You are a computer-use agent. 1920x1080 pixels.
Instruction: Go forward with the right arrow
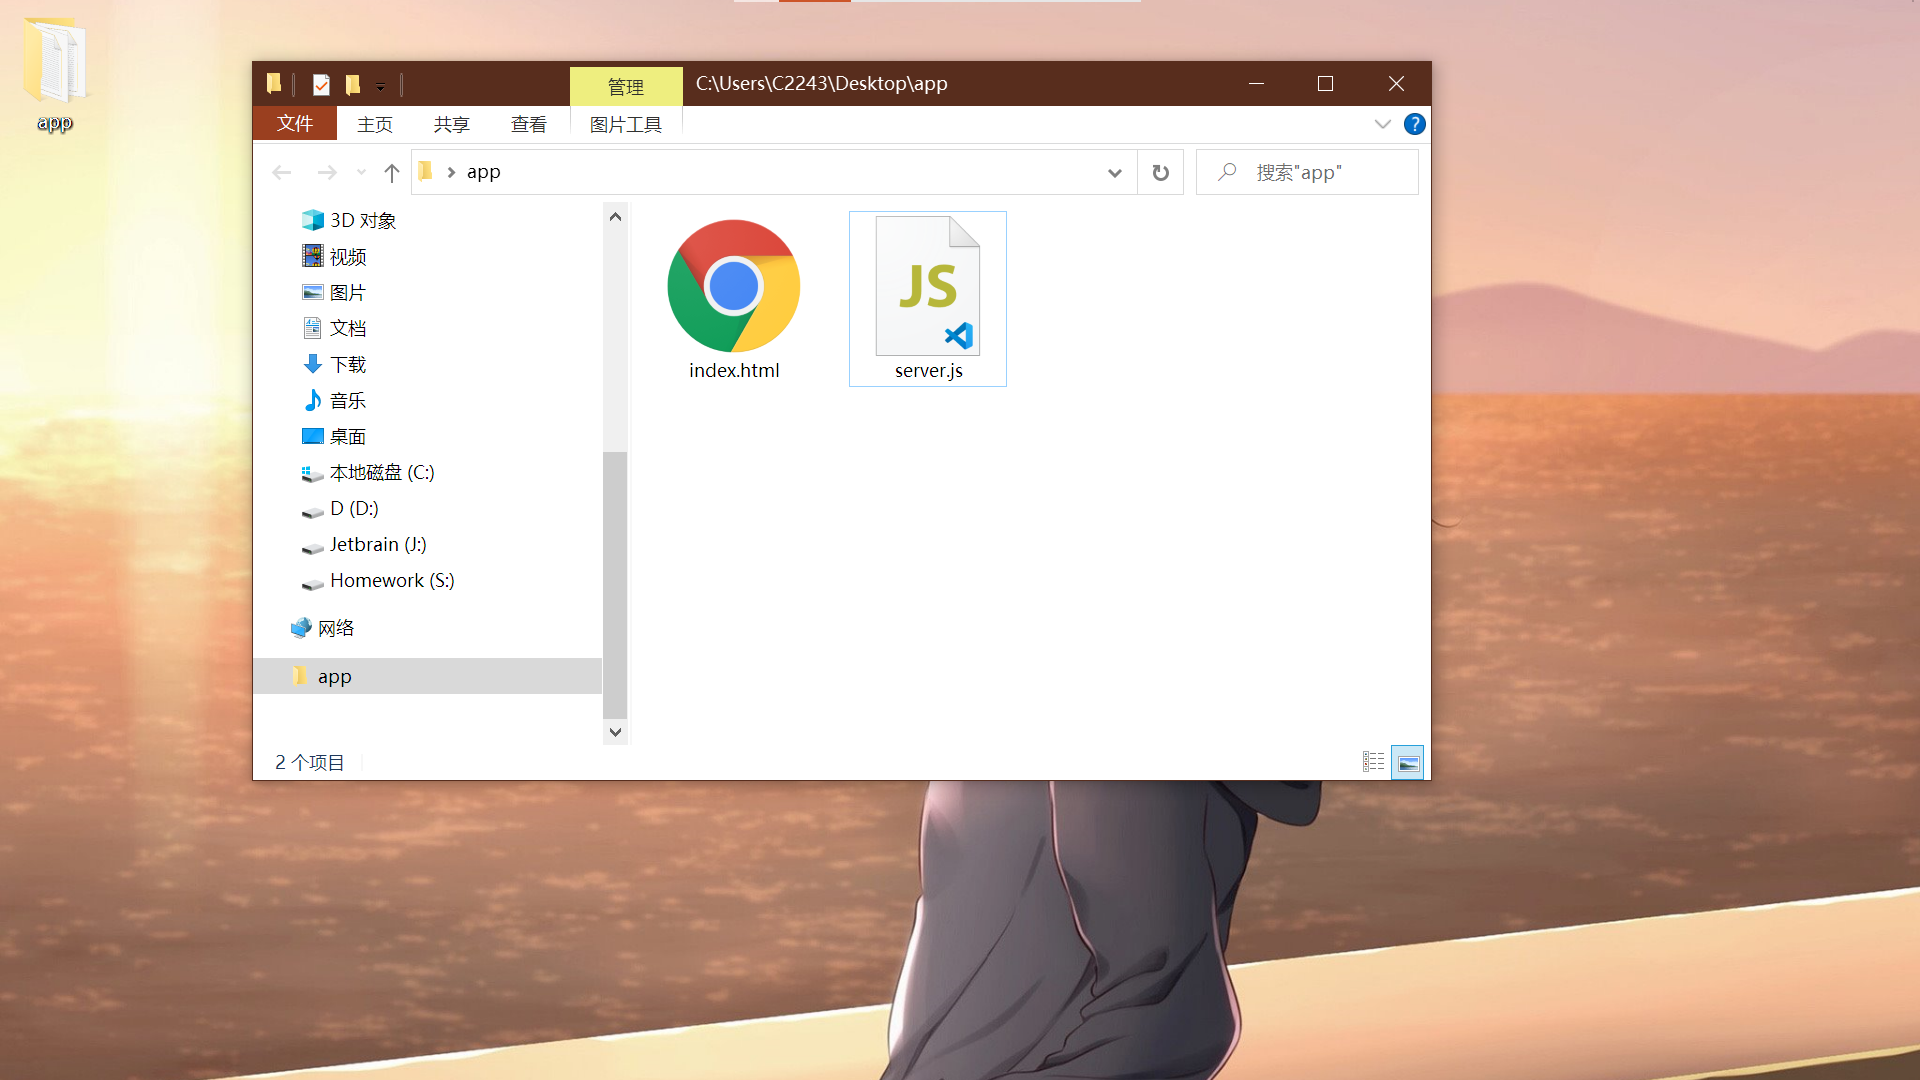(x=327, y=172)
